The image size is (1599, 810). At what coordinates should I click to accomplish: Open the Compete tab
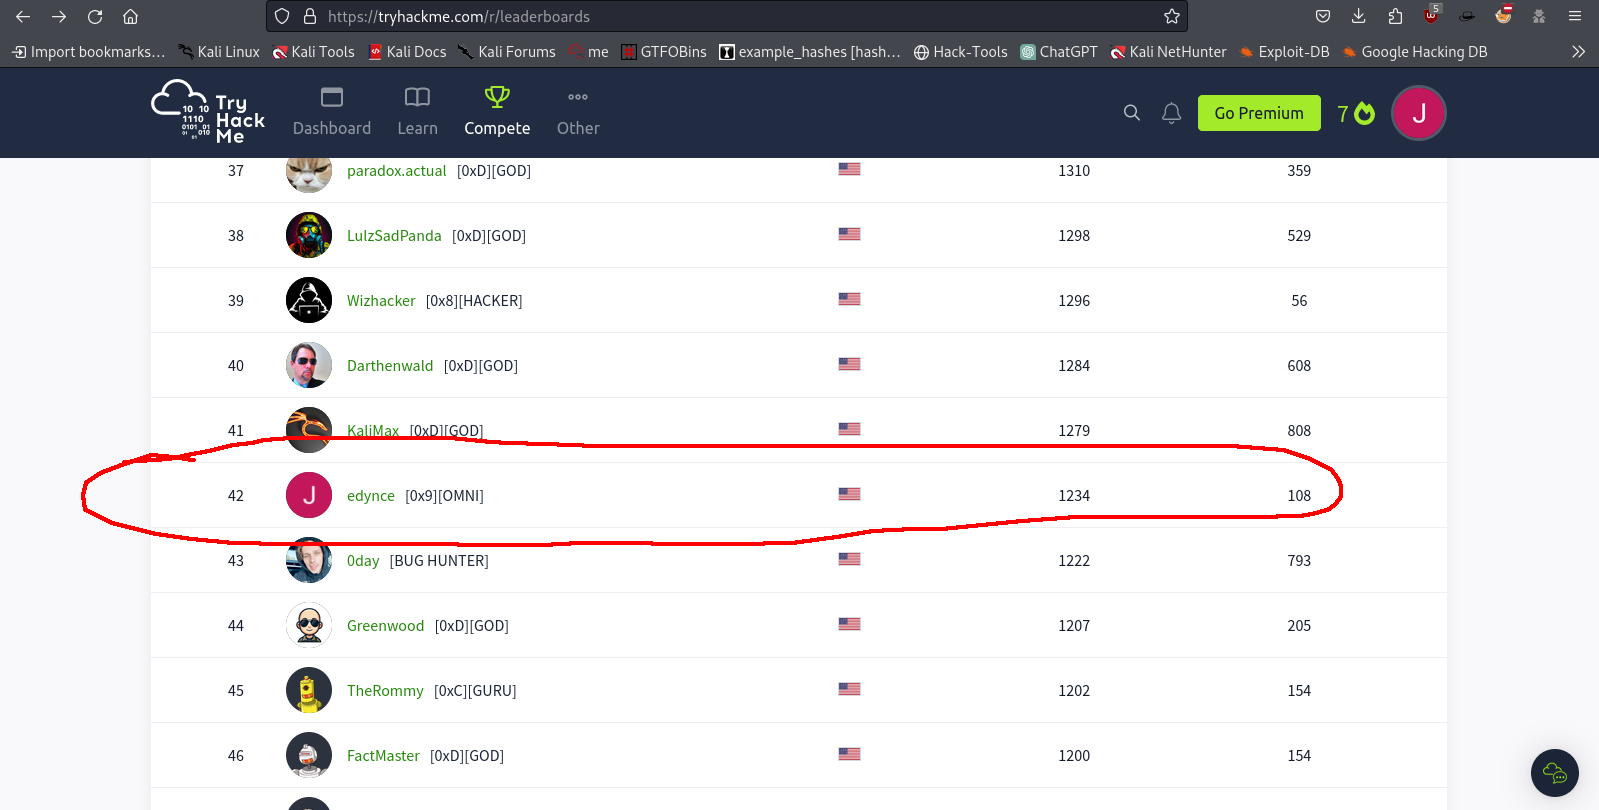(497, 112)
